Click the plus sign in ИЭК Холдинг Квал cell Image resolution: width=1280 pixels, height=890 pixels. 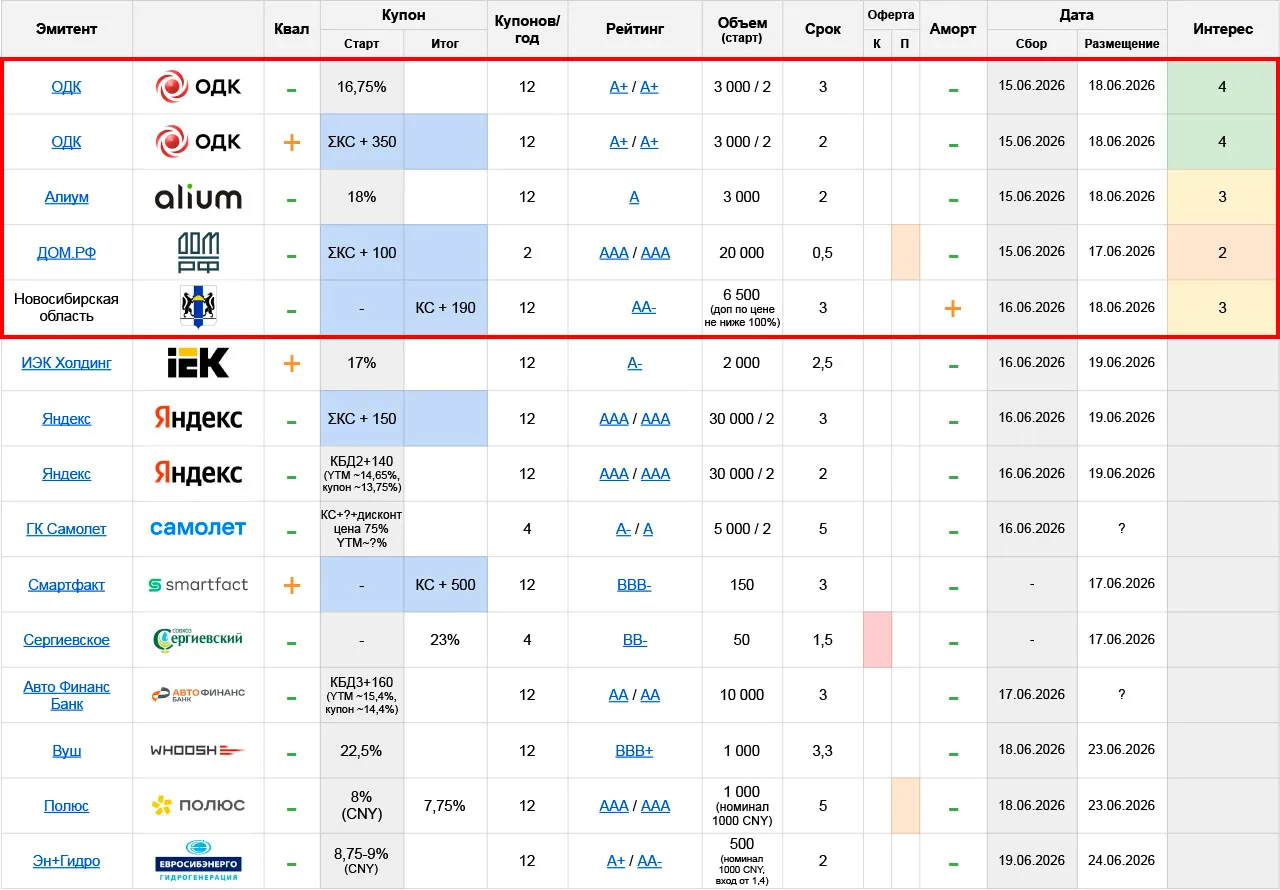pos(291,363)
